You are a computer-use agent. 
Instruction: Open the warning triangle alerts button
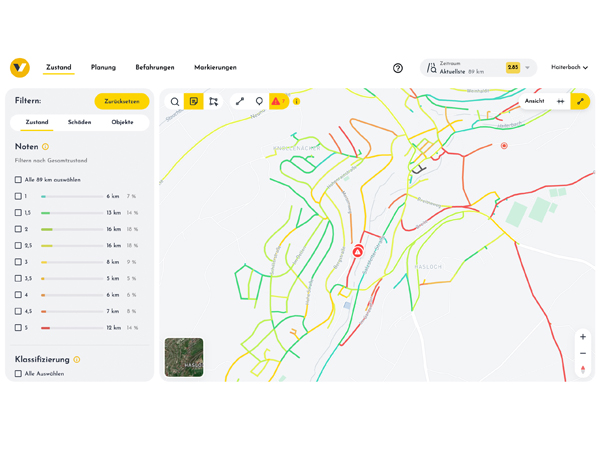(x=278, y=102)
